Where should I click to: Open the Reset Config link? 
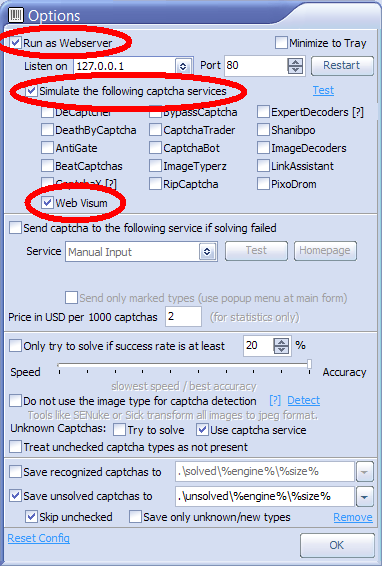(x=39, y=538)
